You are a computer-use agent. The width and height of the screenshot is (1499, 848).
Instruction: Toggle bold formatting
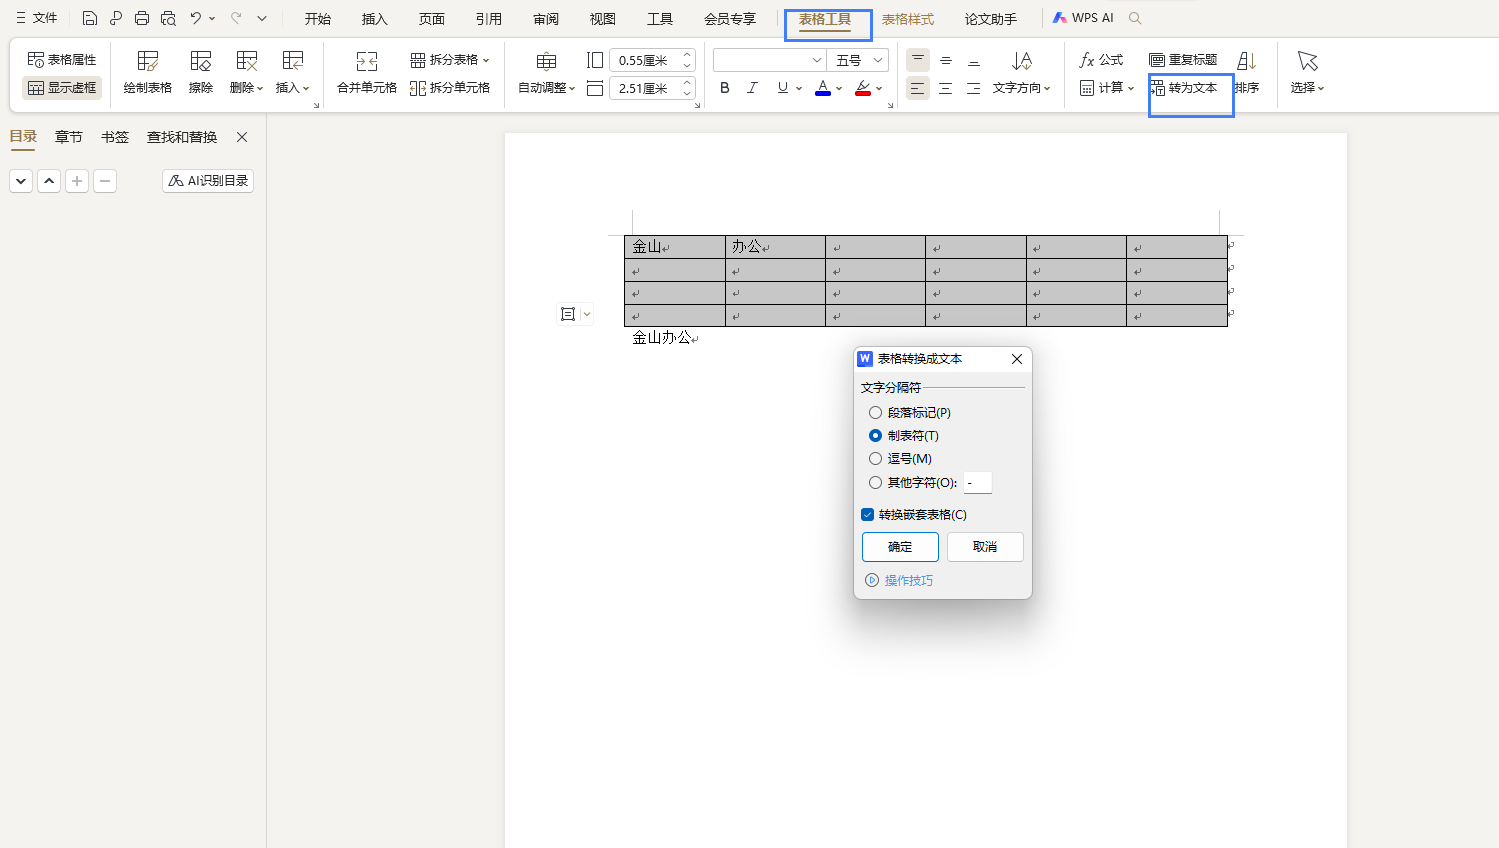coord(725,88)
